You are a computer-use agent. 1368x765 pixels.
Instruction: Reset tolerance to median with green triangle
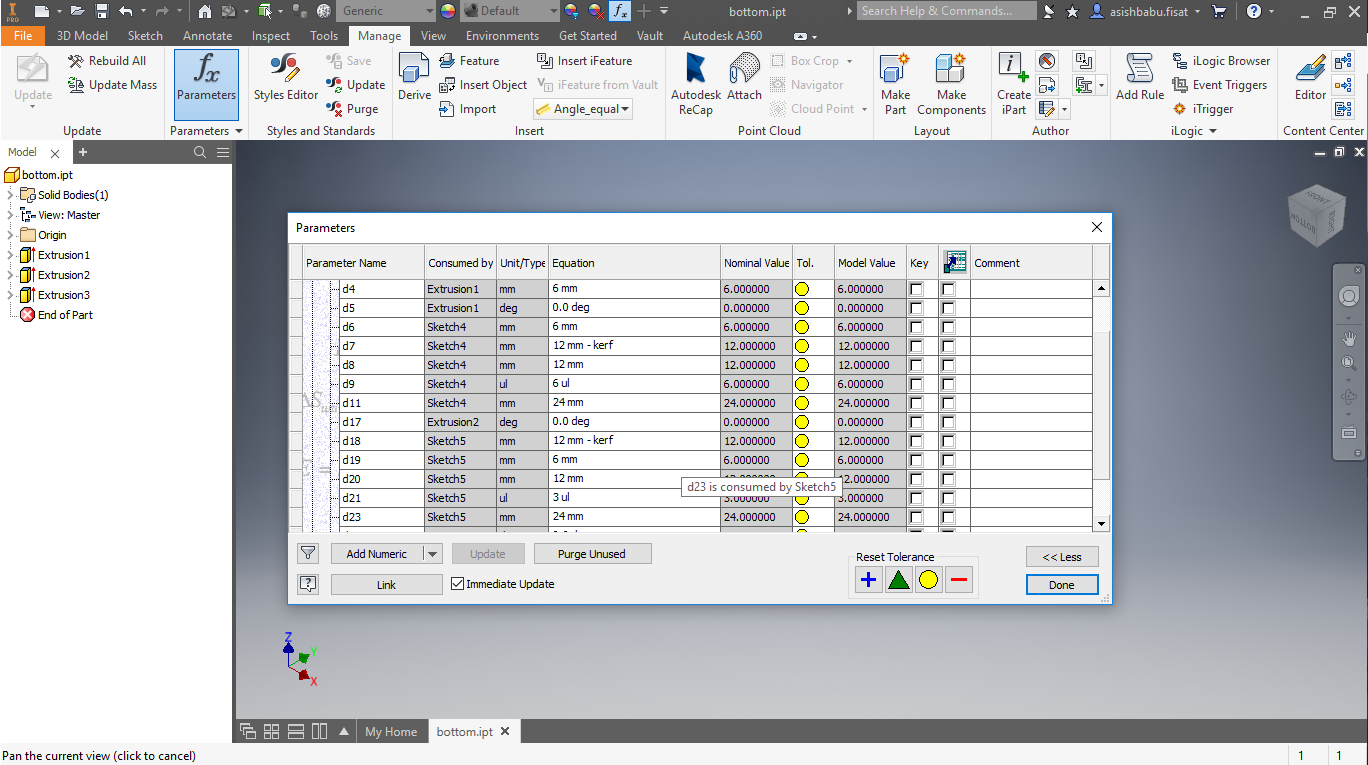click(x=899, y=580)
